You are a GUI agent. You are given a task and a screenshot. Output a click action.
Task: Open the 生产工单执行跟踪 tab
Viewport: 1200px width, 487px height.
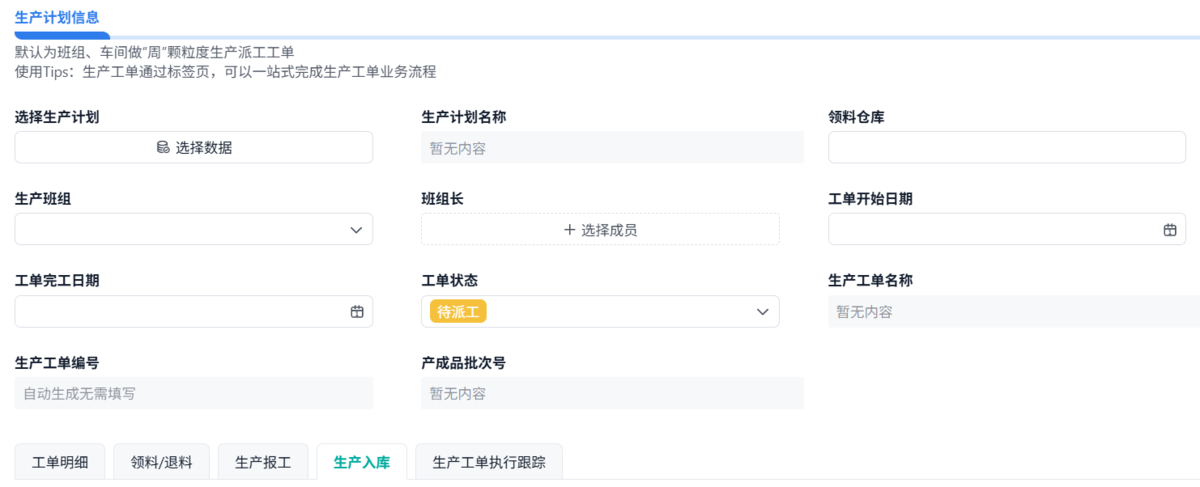click(x=489, y=463)
